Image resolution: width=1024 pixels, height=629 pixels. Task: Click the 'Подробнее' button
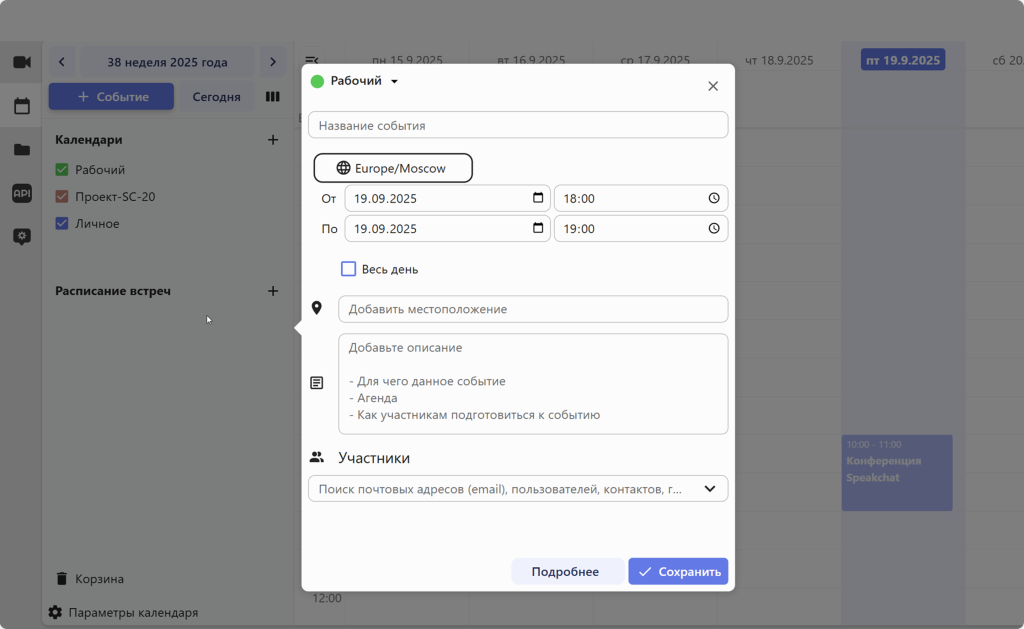point(565,572)
